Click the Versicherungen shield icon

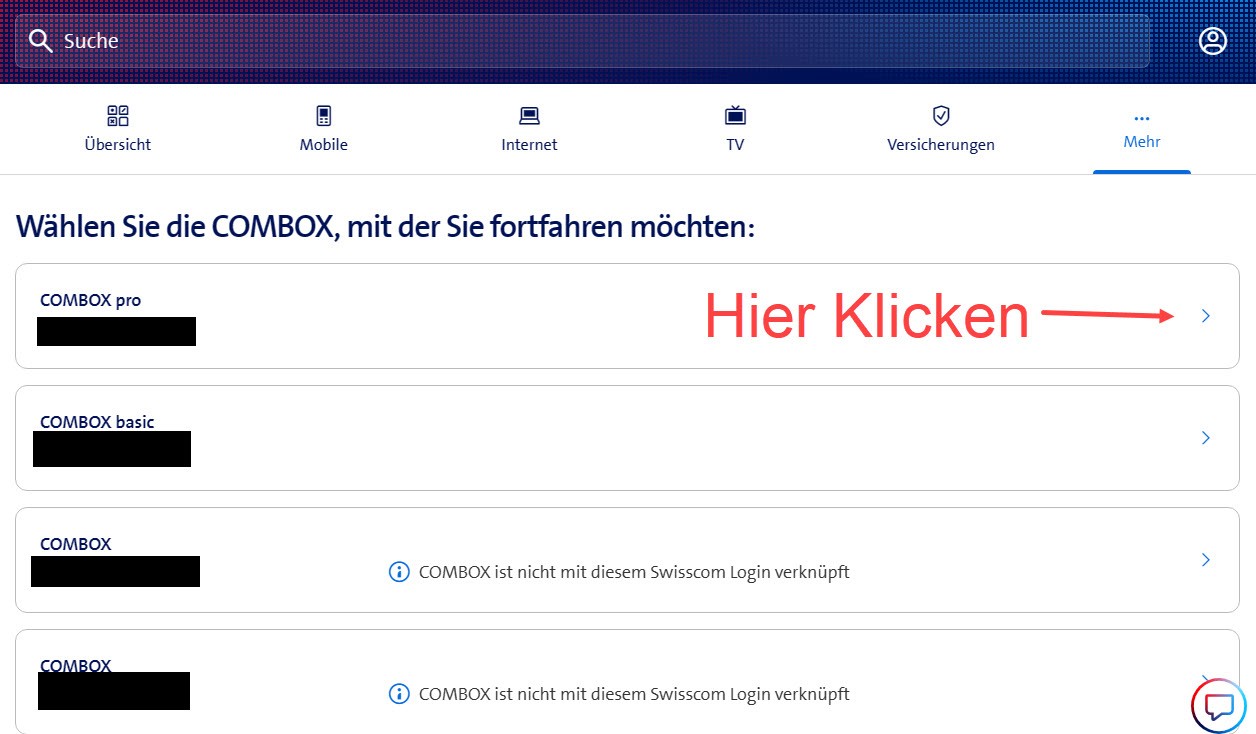[x=940, y=116]
